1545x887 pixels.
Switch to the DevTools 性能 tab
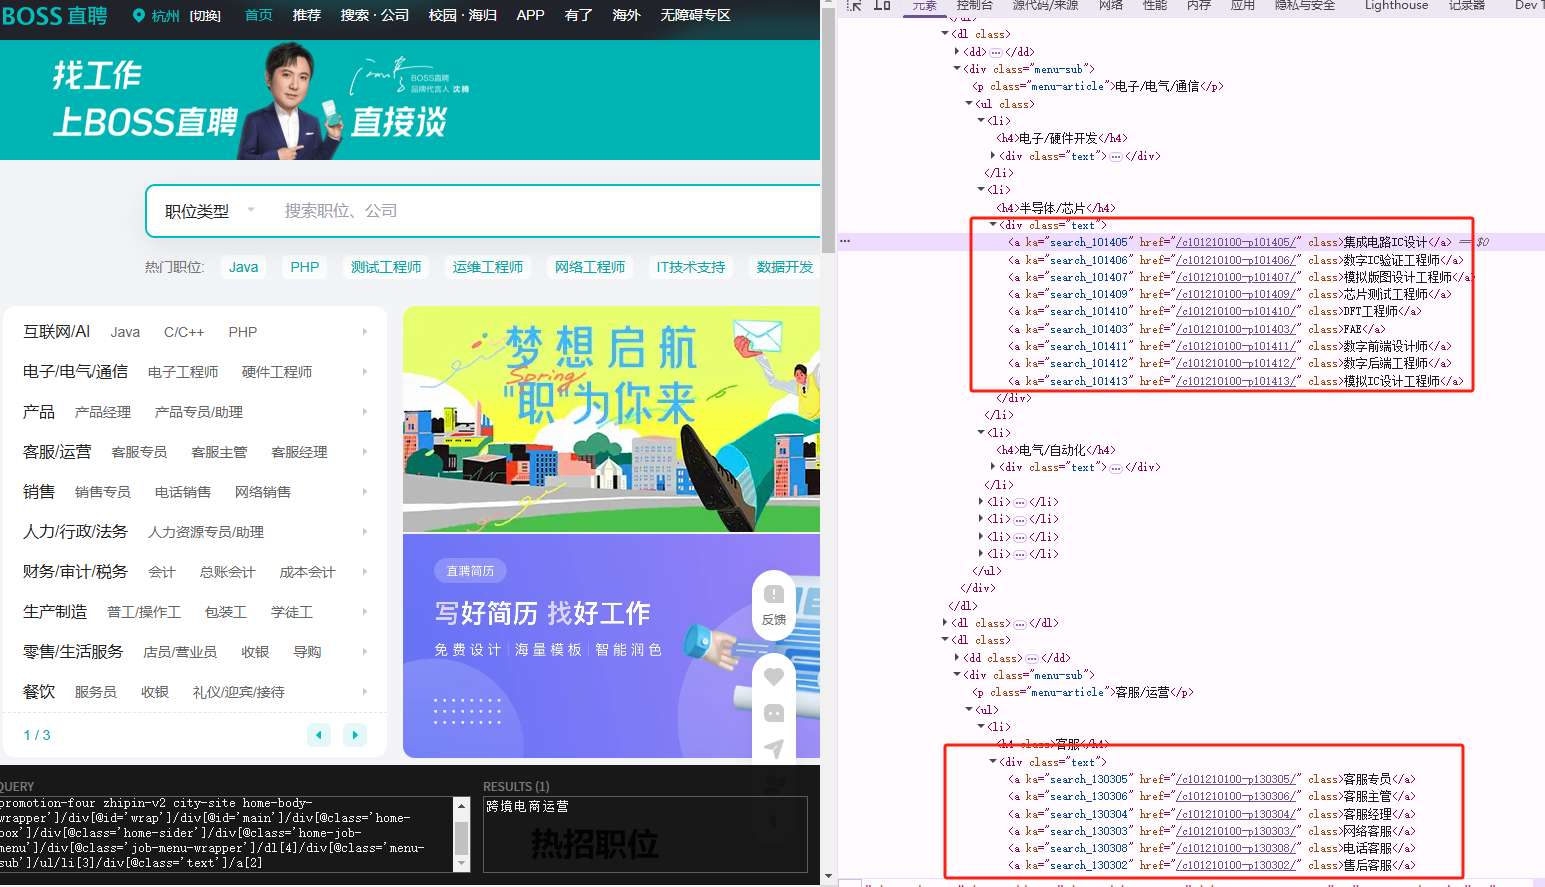1155,5
